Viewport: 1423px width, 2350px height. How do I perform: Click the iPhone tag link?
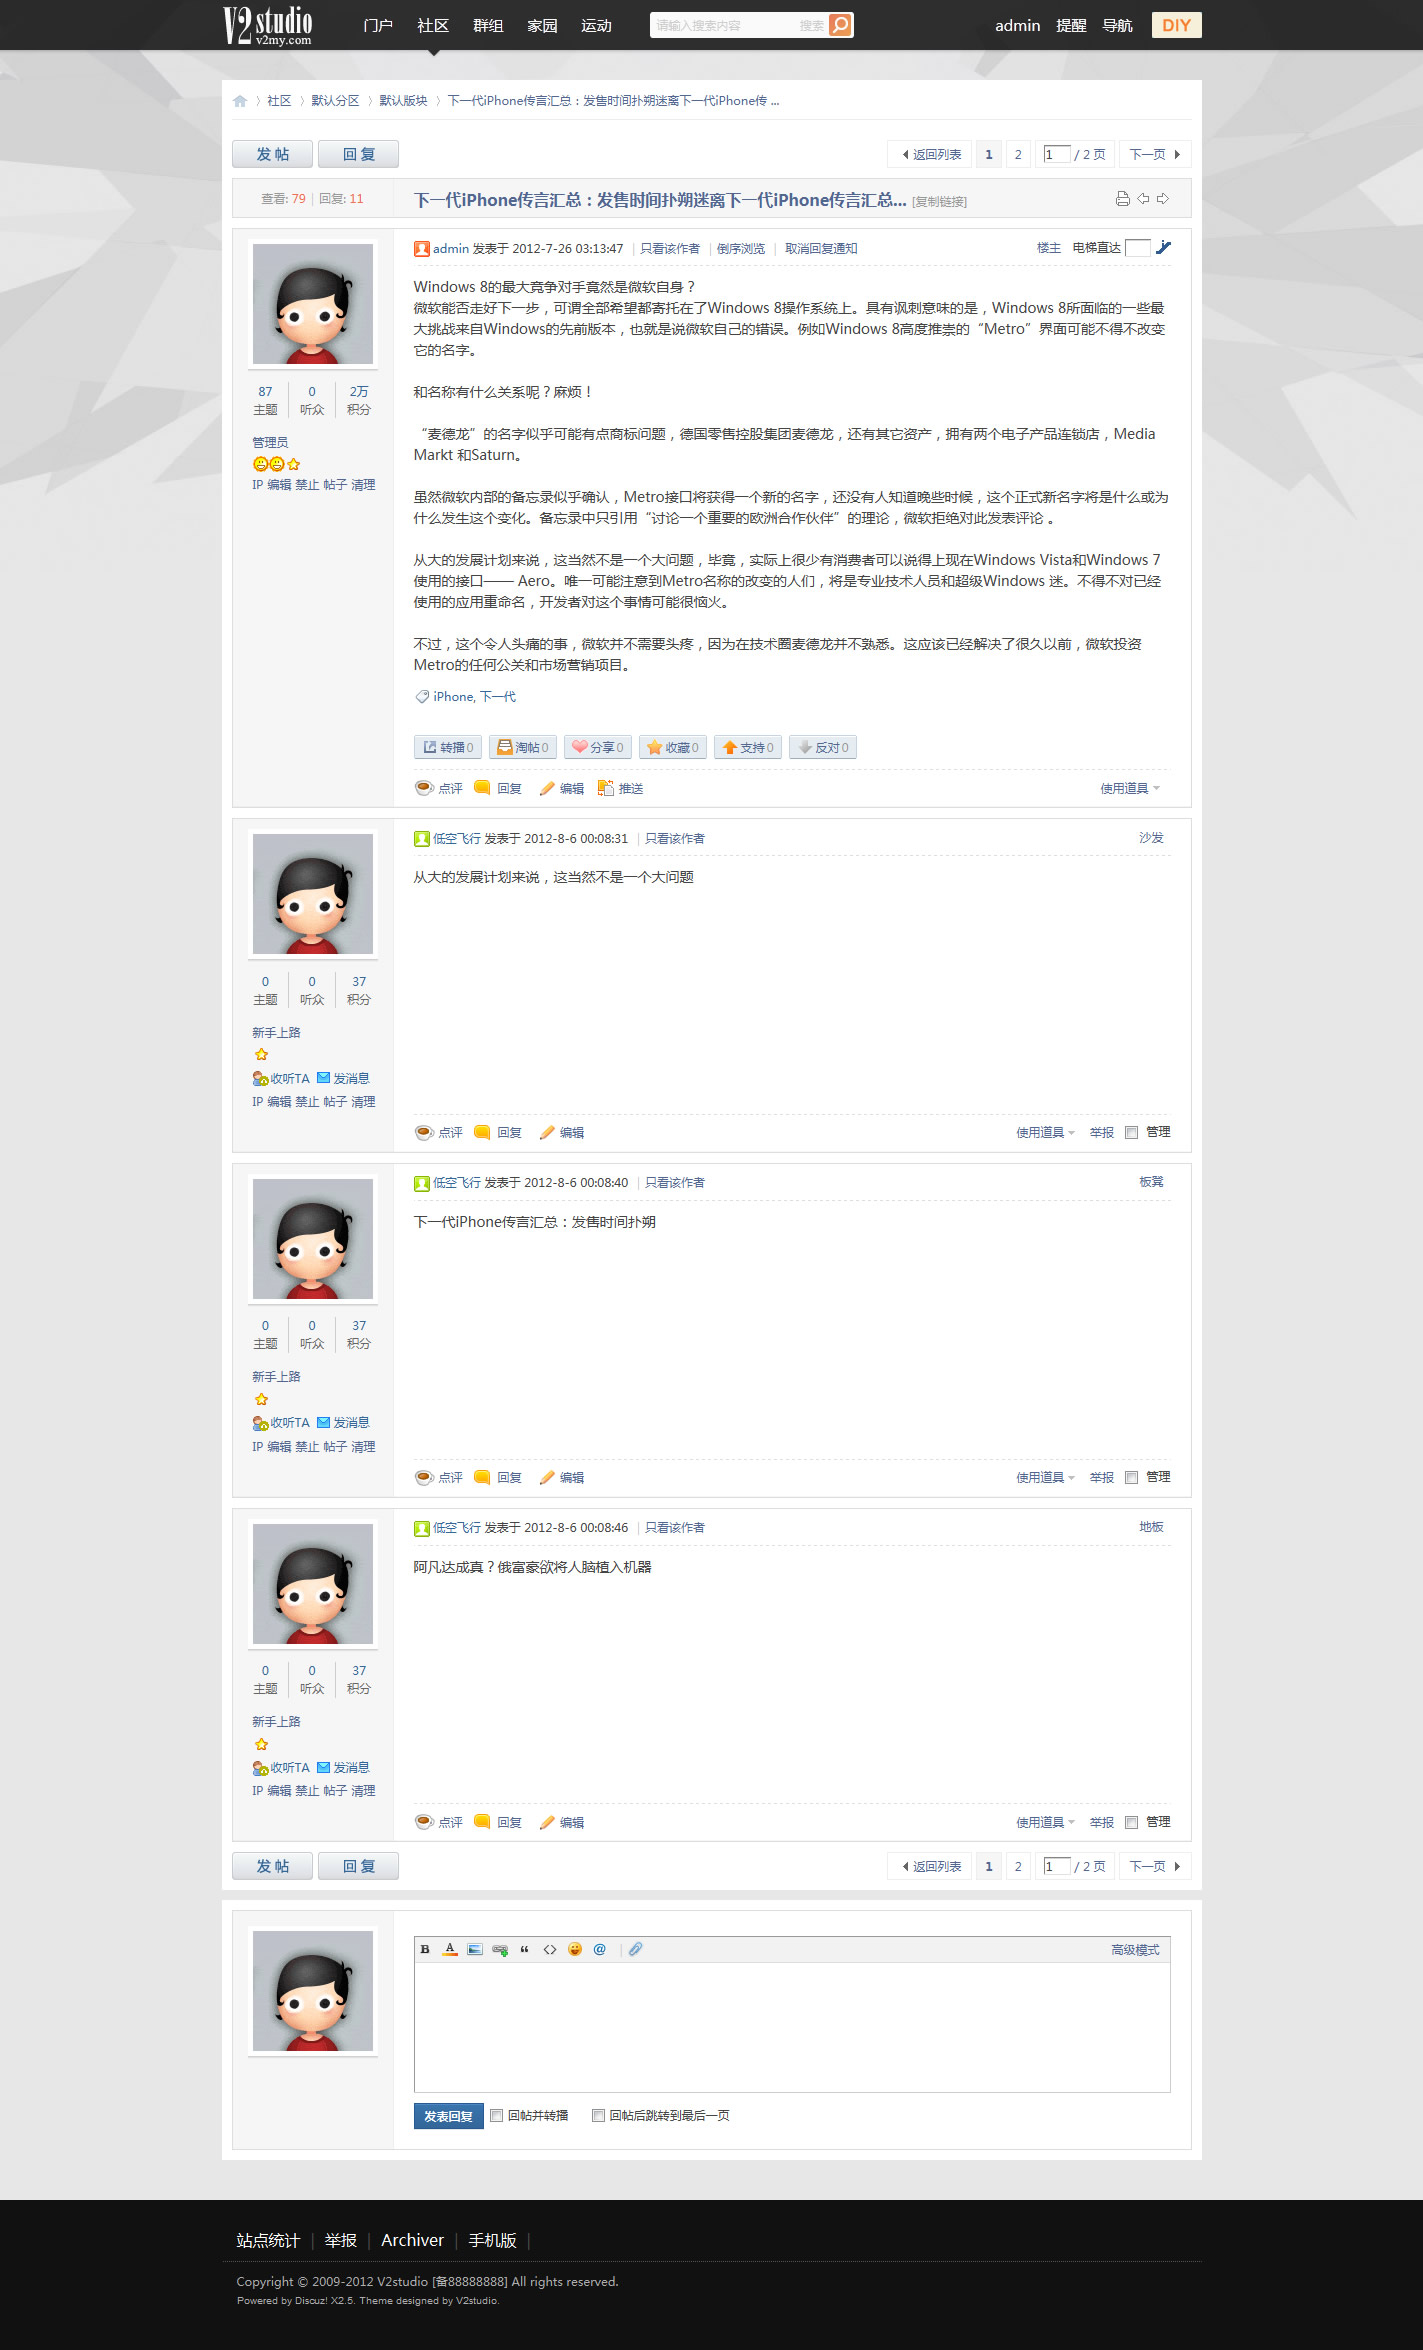pos(453,697)
